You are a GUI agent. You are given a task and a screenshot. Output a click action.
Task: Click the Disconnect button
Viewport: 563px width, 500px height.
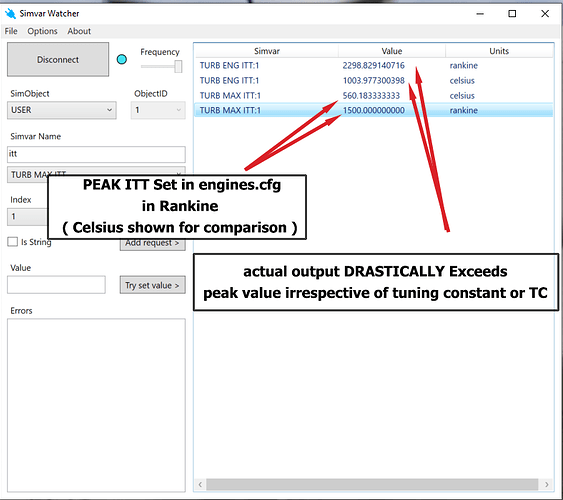pos(58,59)
